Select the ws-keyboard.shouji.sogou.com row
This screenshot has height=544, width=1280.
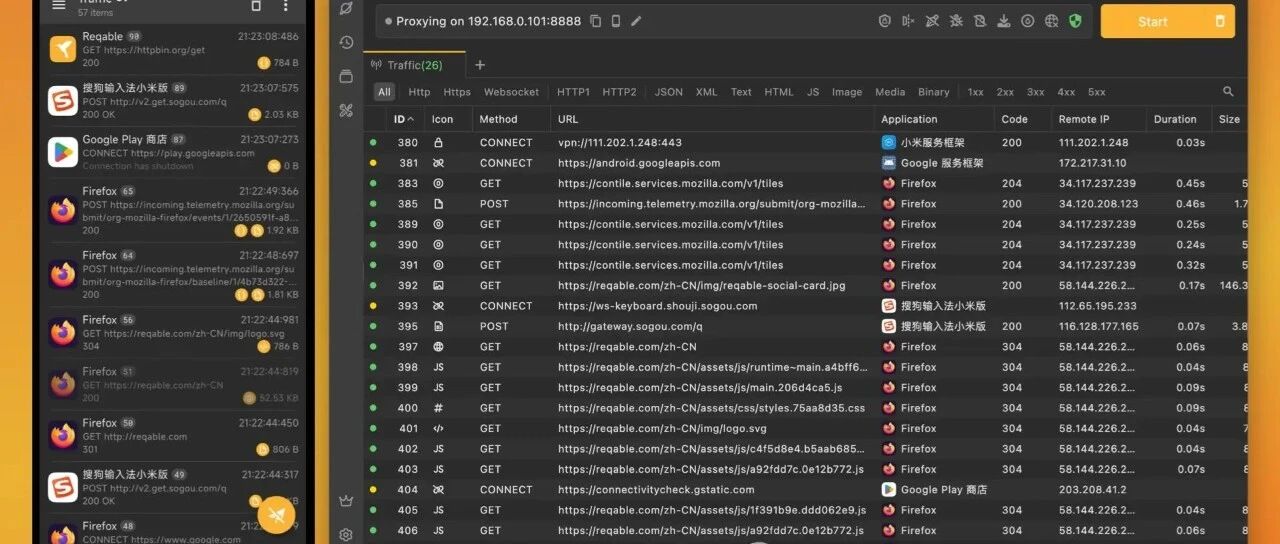pos(805,306)
